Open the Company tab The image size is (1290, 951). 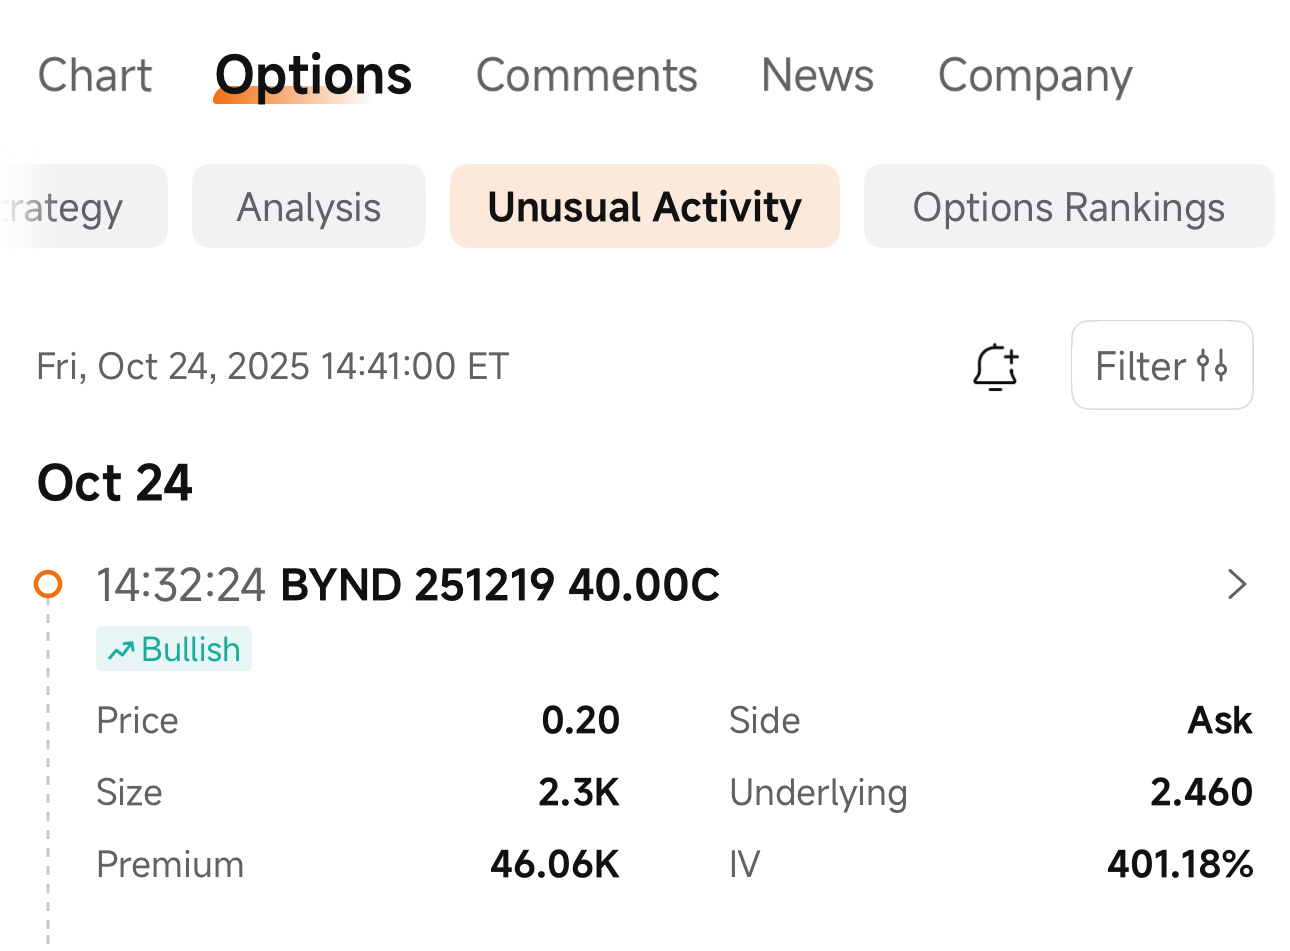pyautogui.click(x=1035, y=77)
